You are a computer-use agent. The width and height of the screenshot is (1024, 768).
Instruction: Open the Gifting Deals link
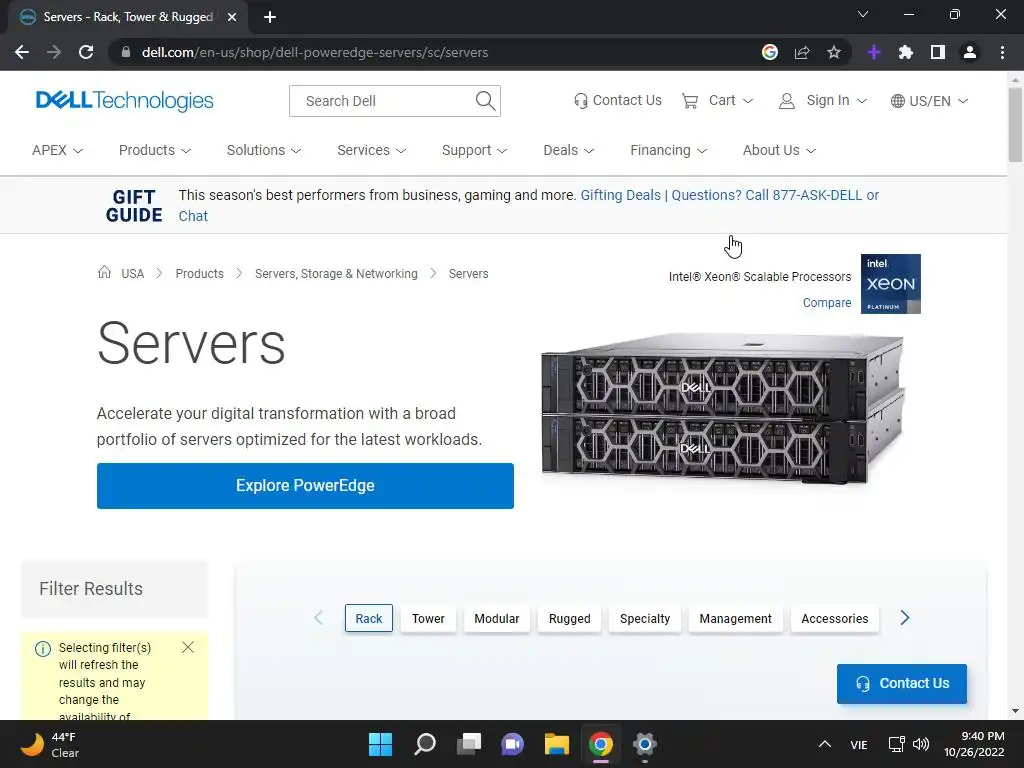click(620, 195)
